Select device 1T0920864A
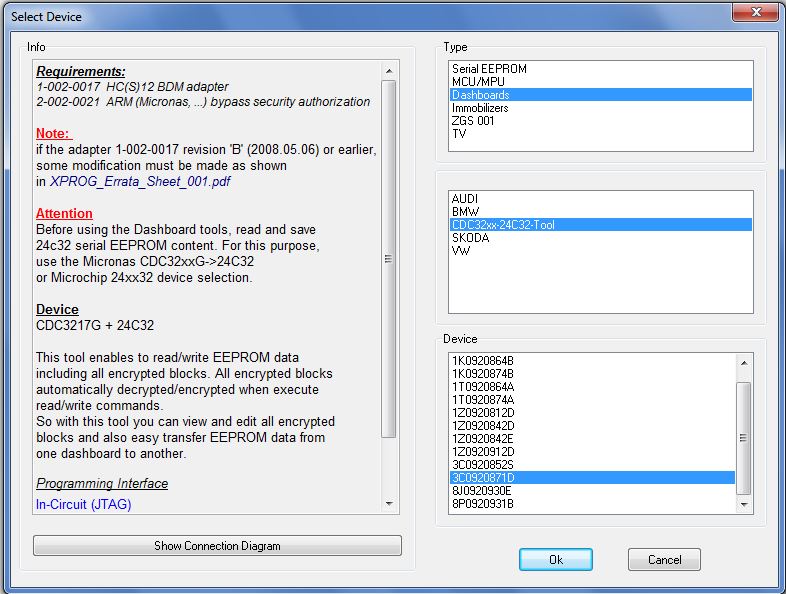This screenshot has height=594, width=786. click(x=593, y=386)
